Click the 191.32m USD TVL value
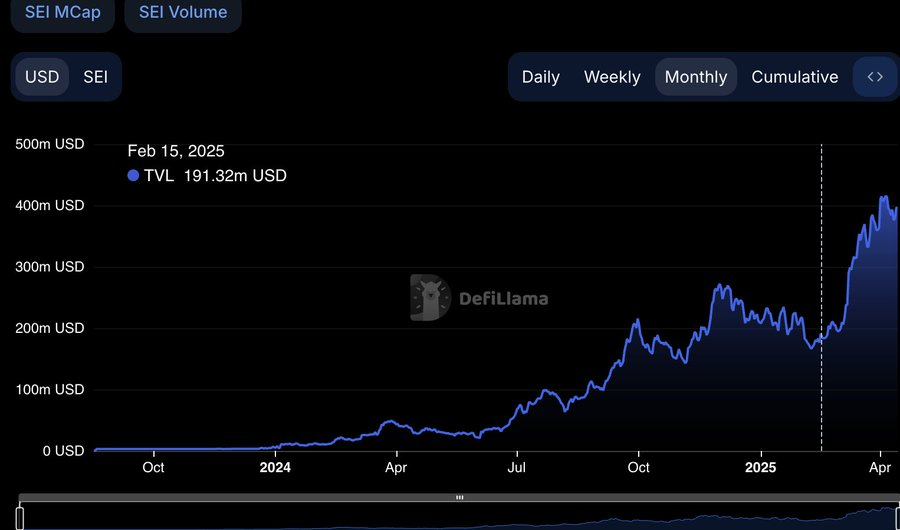The image size is (900, 530). [235, 176]
